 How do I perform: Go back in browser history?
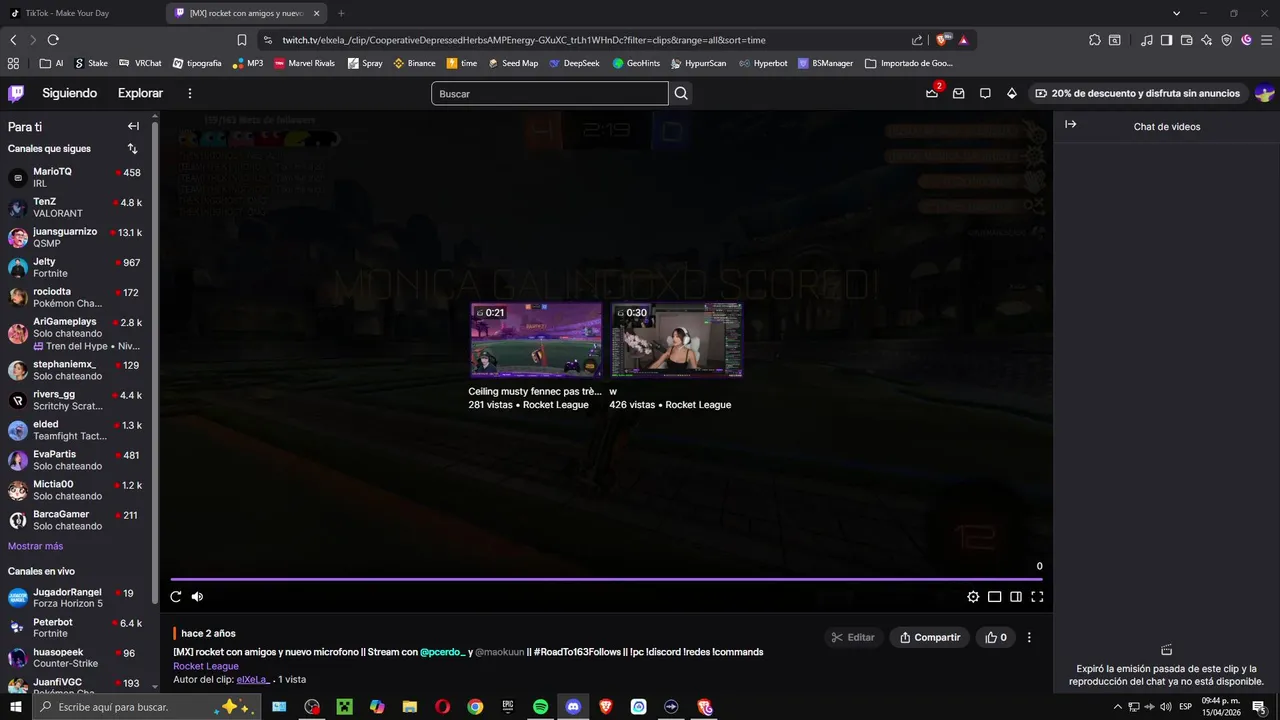coord(13,40)
